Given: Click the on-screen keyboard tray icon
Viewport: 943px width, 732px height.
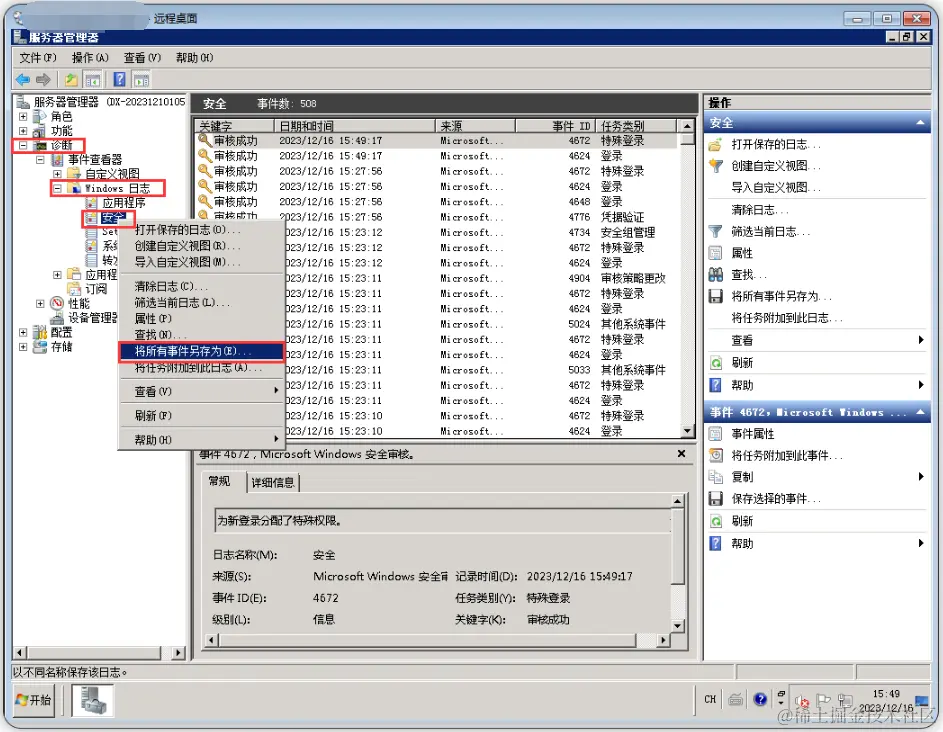Looking at the screenshot, I should pos(736,700).
